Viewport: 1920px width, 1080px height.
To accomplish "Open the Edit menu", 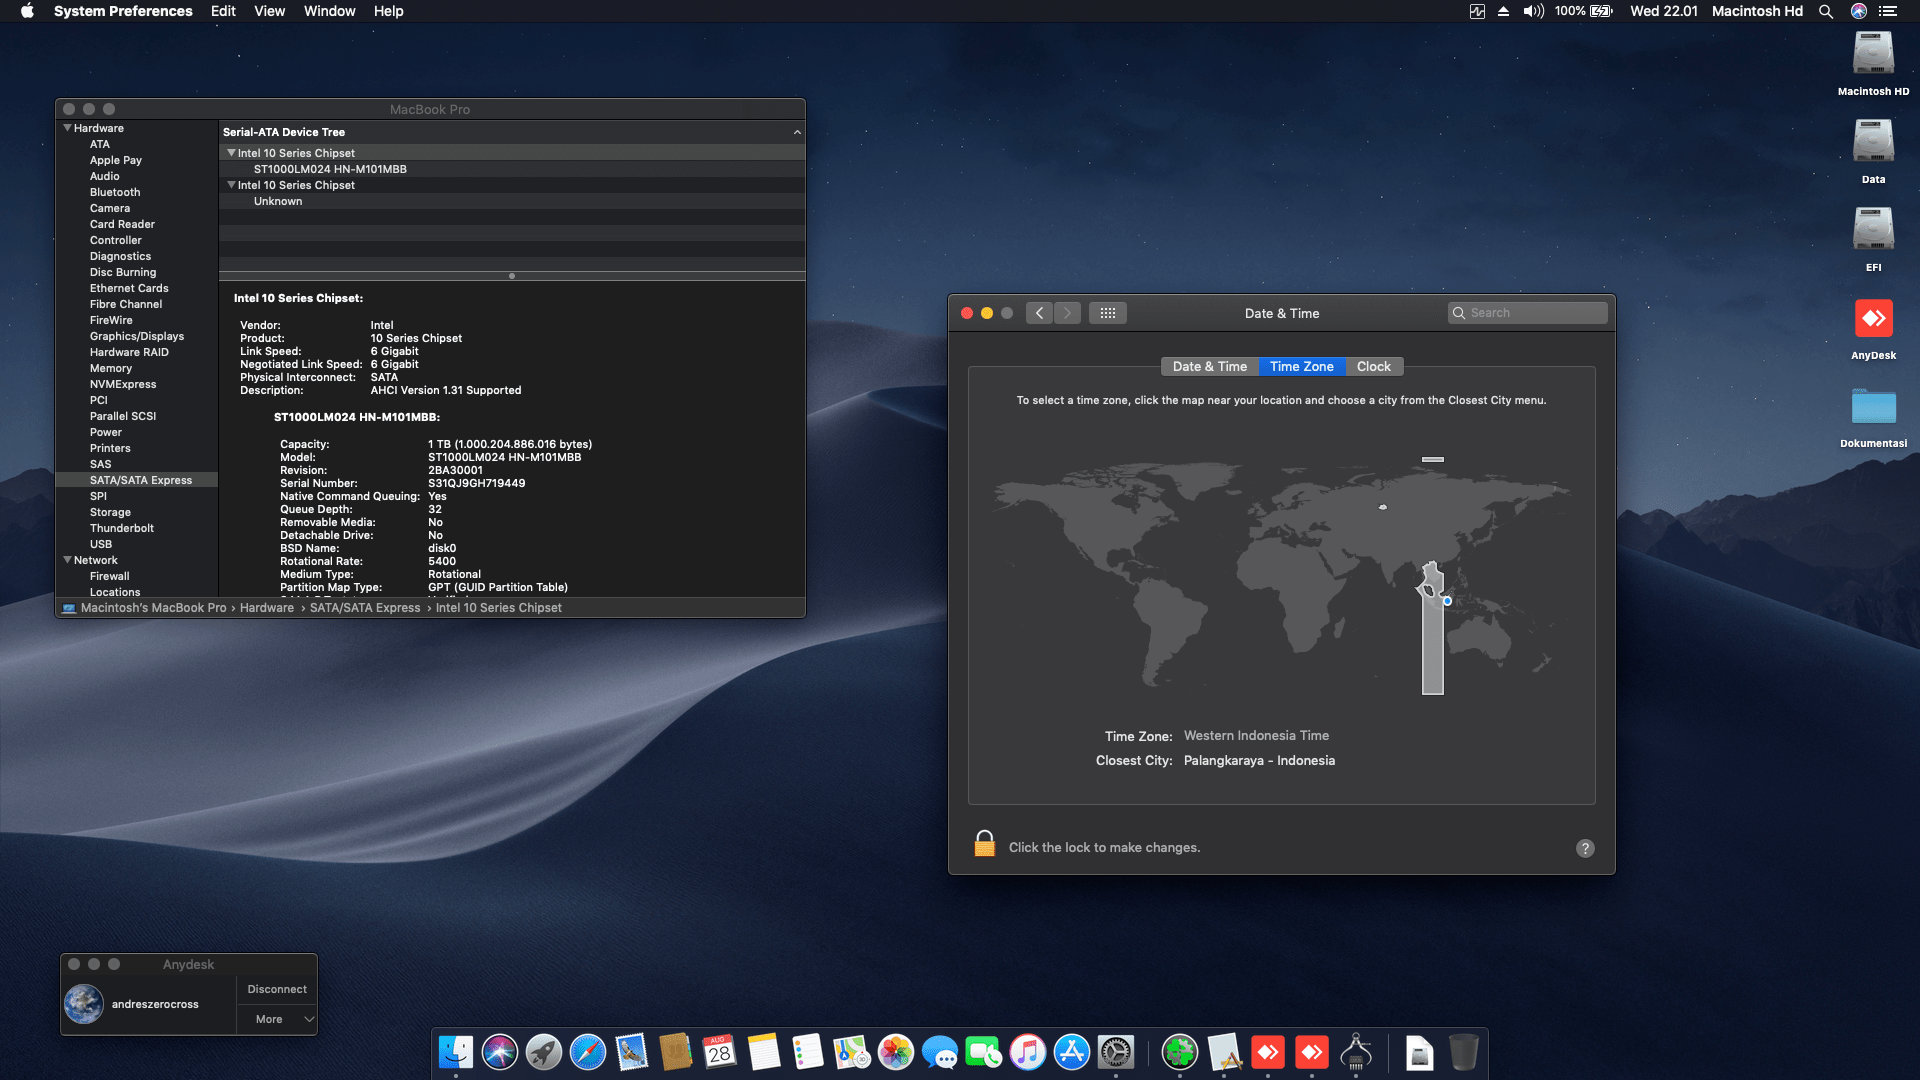I will click(223, 11).
